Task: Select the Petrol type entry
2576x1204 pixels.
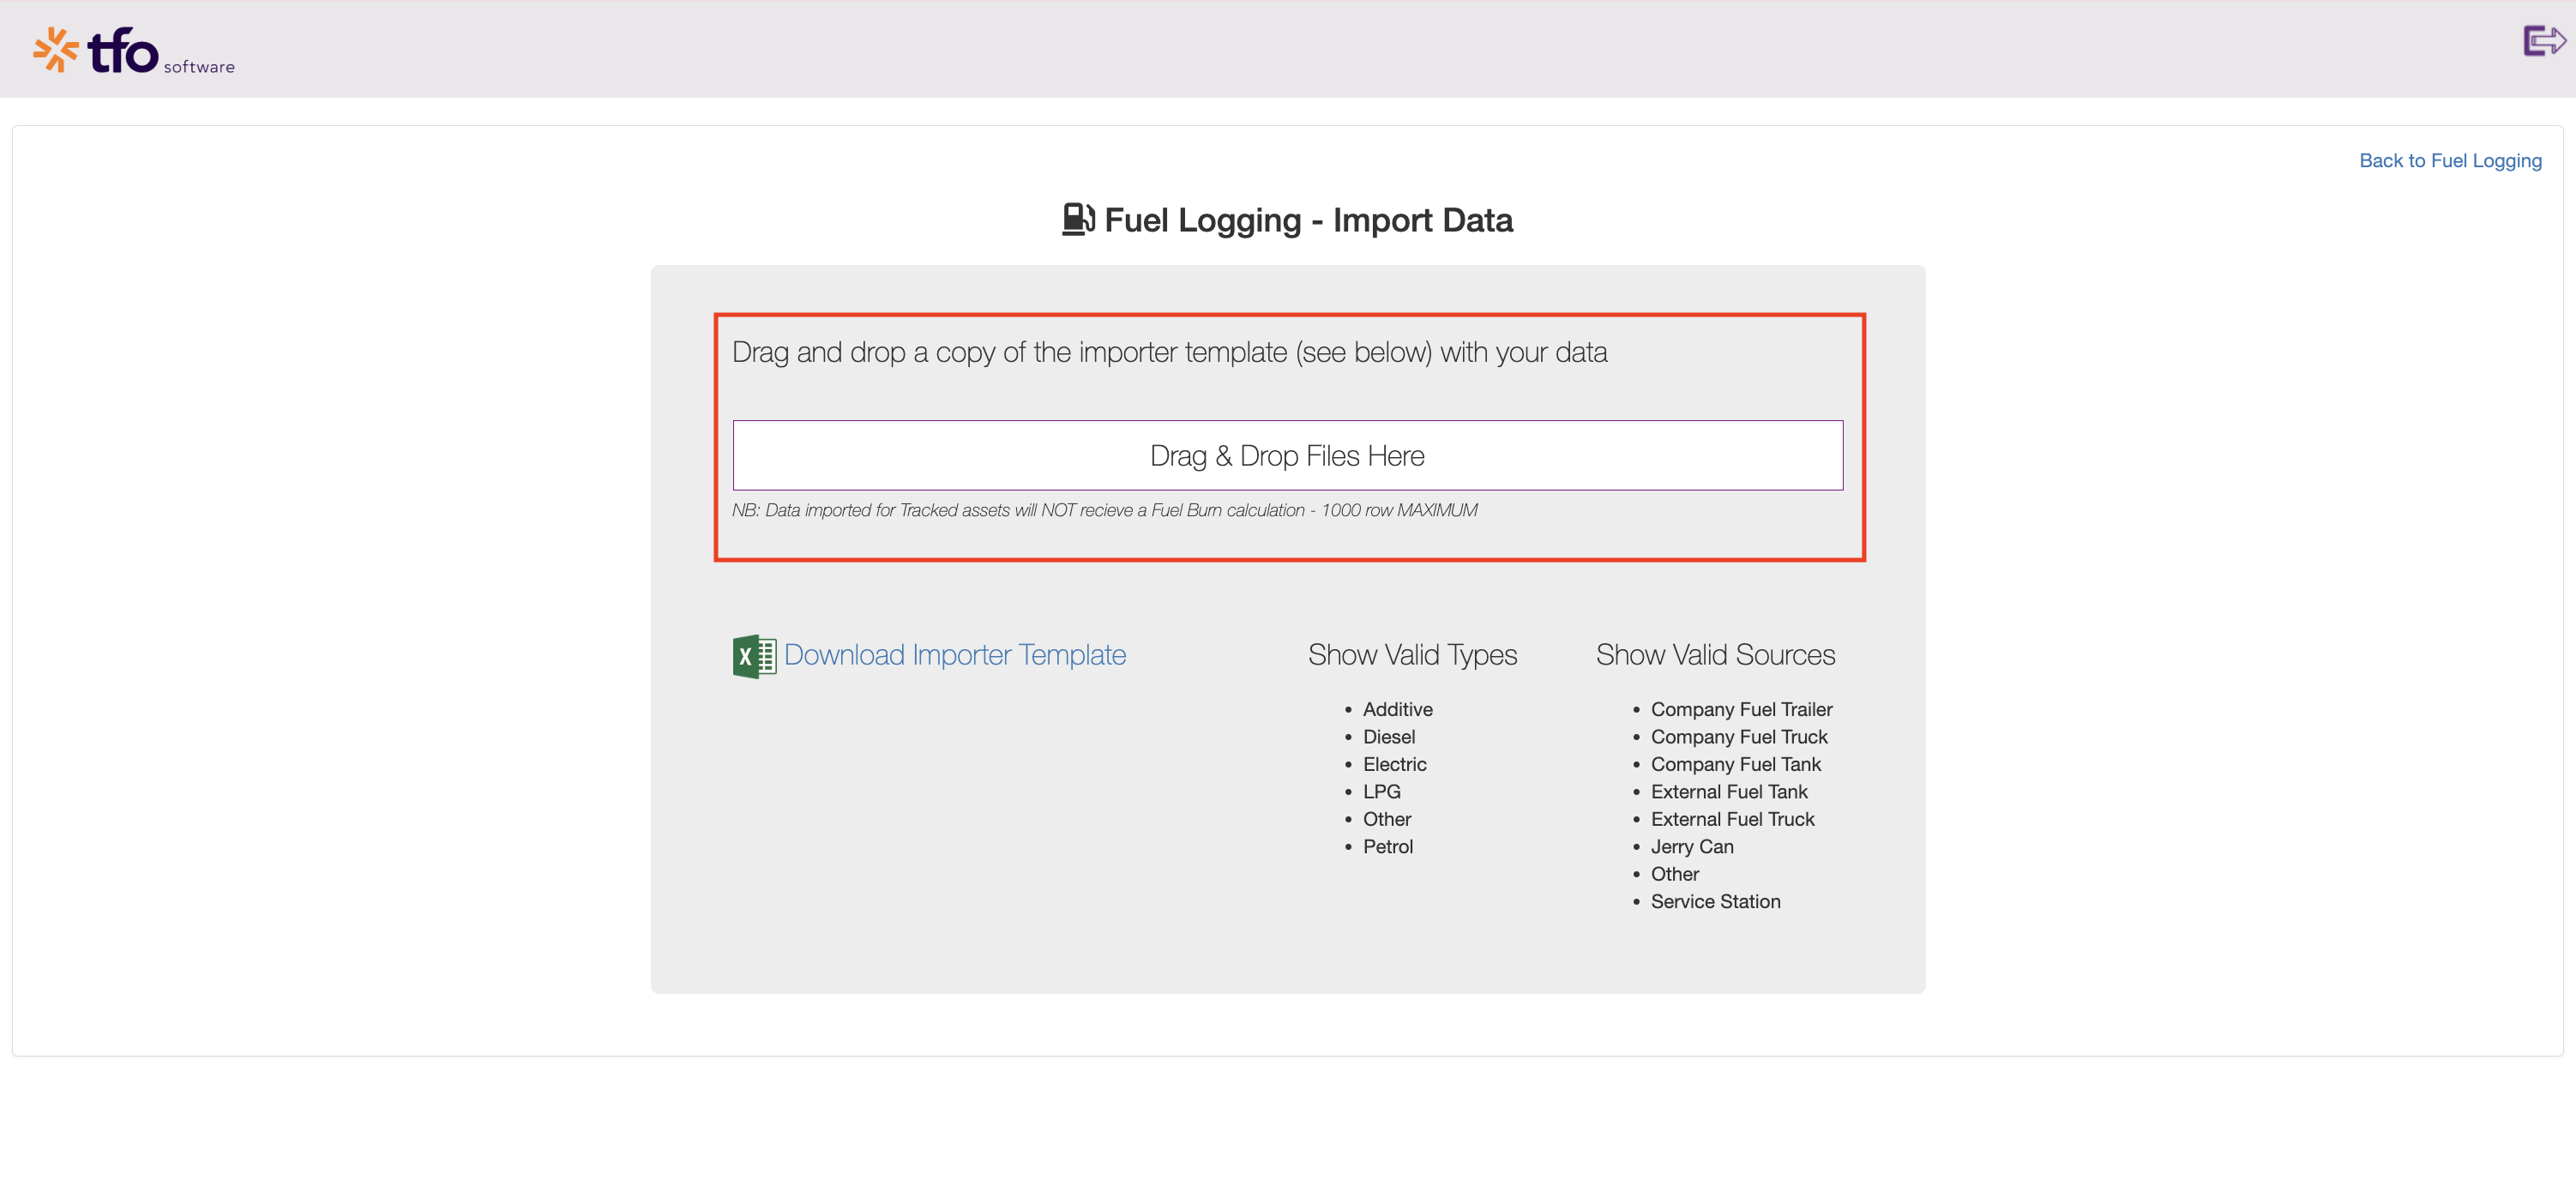Action: [x=1387, y=847]
